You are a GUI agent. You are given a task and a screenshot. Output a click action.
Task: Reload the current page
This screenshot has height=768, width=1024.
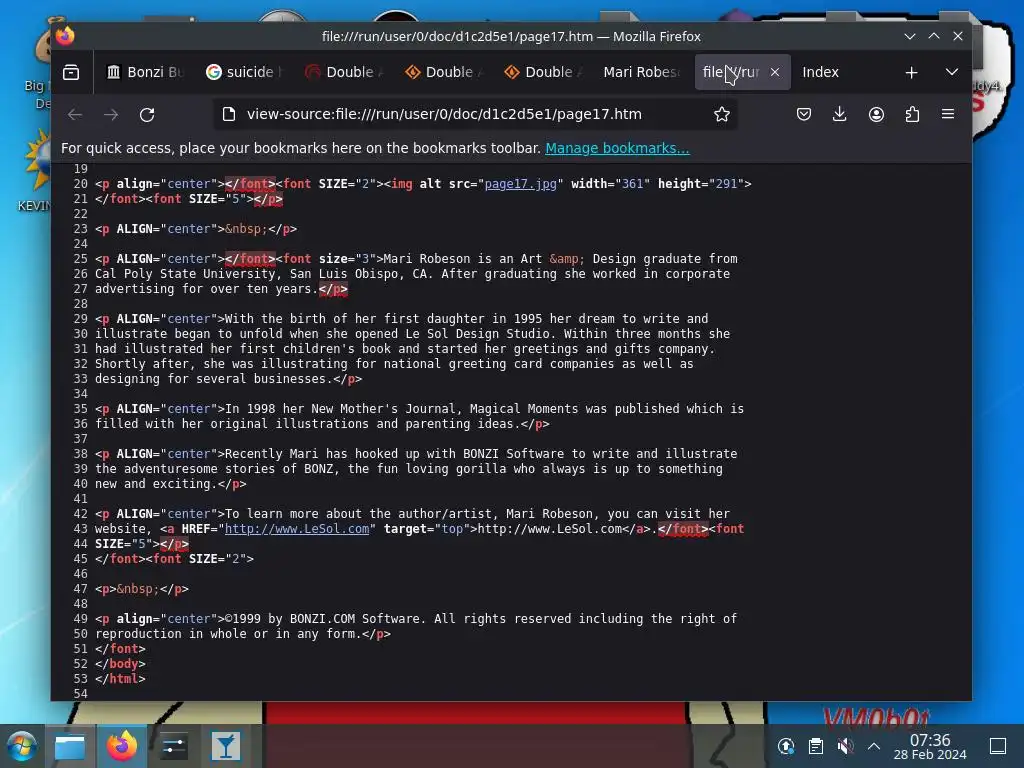[147, 115]
